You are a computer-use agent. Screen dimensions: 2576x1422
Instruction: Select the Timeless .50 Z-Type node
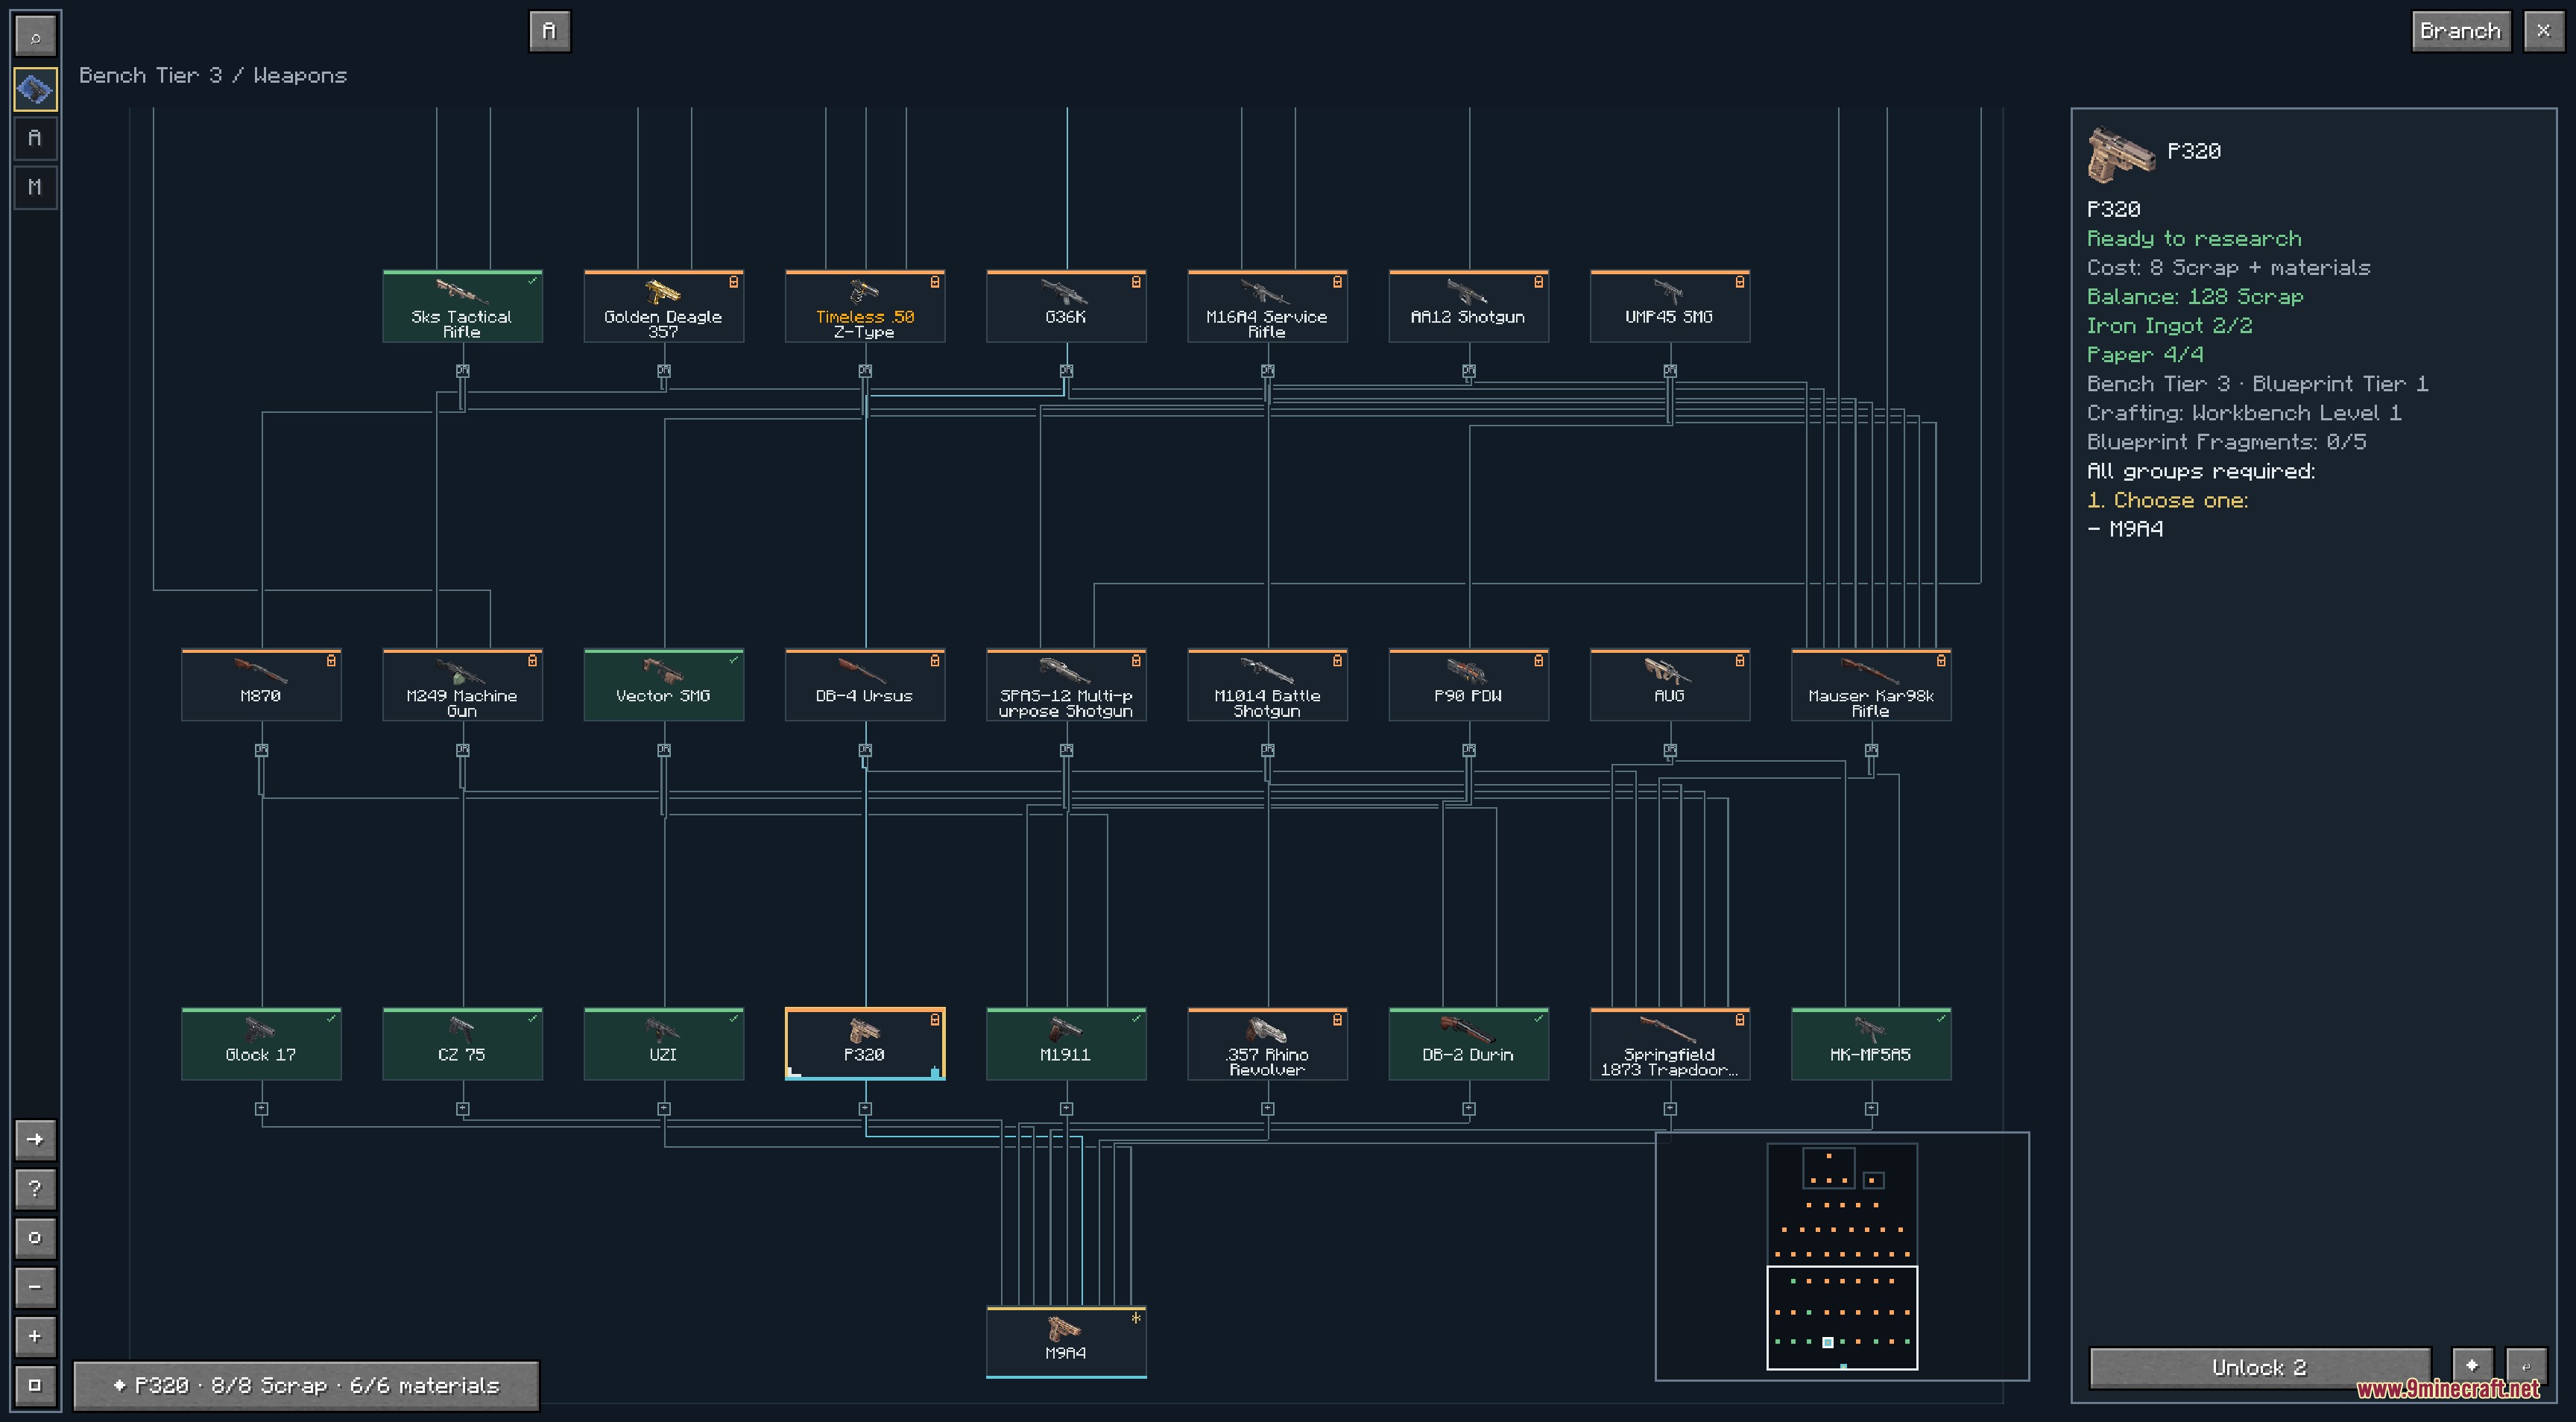point(865,306)
